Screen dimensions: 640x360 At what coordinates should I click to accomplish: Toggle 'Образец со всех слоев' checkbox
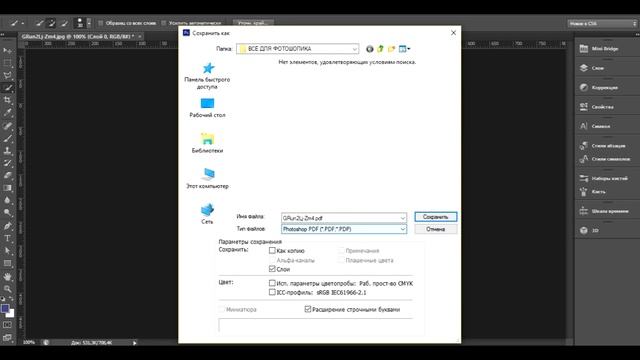pyautogui.click(x=100, y=23)
